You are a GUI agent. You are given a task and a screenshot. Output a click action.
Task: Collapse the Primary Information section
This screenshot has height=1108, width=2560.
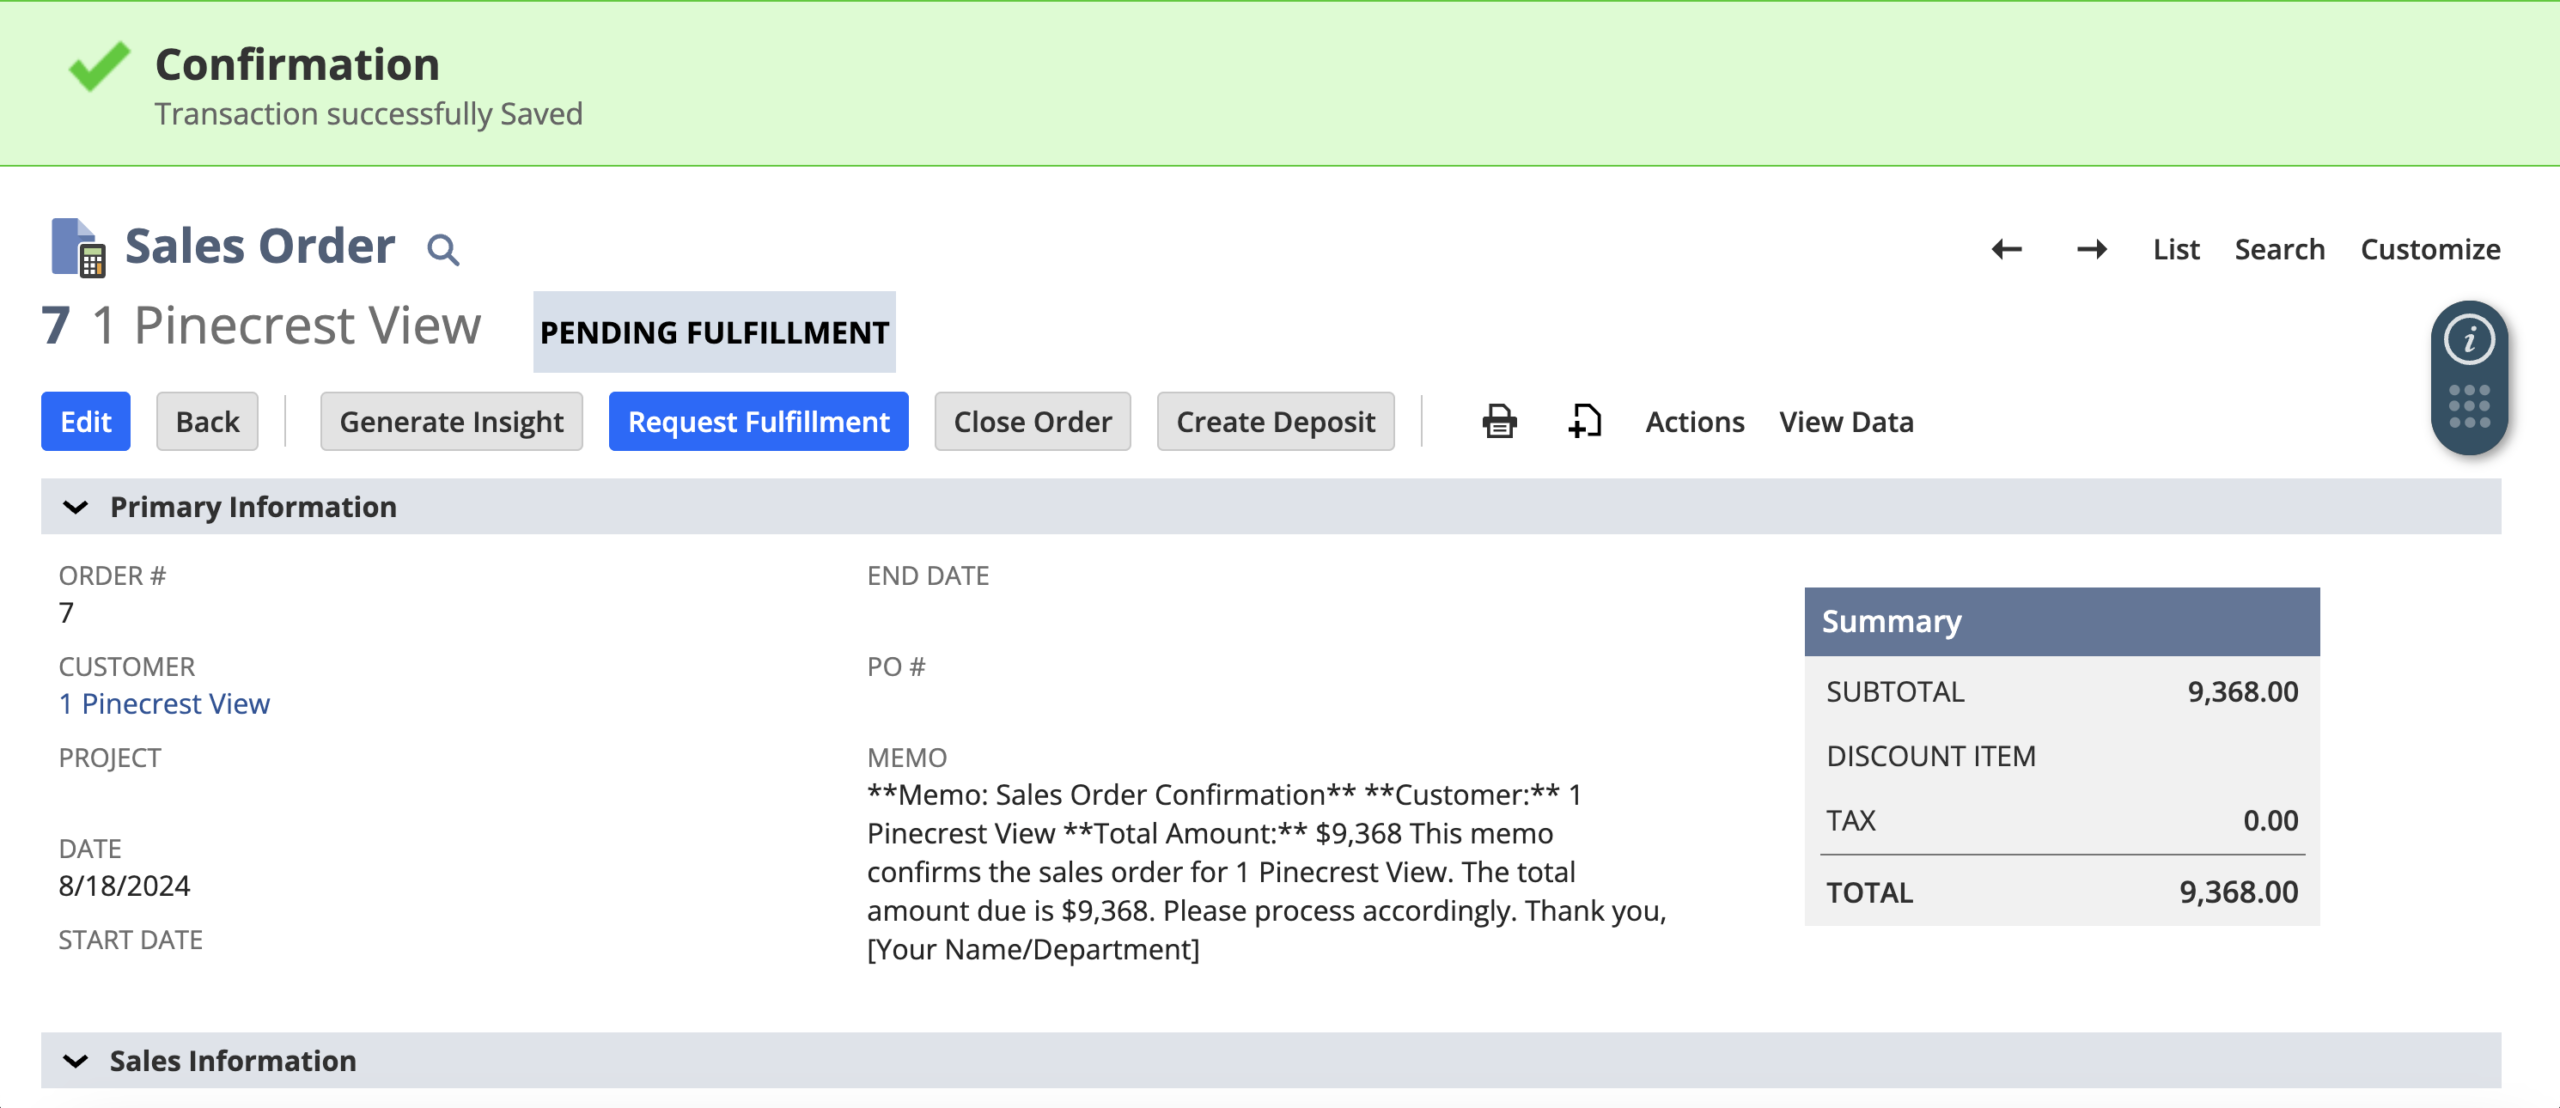[x=76, y=507]
